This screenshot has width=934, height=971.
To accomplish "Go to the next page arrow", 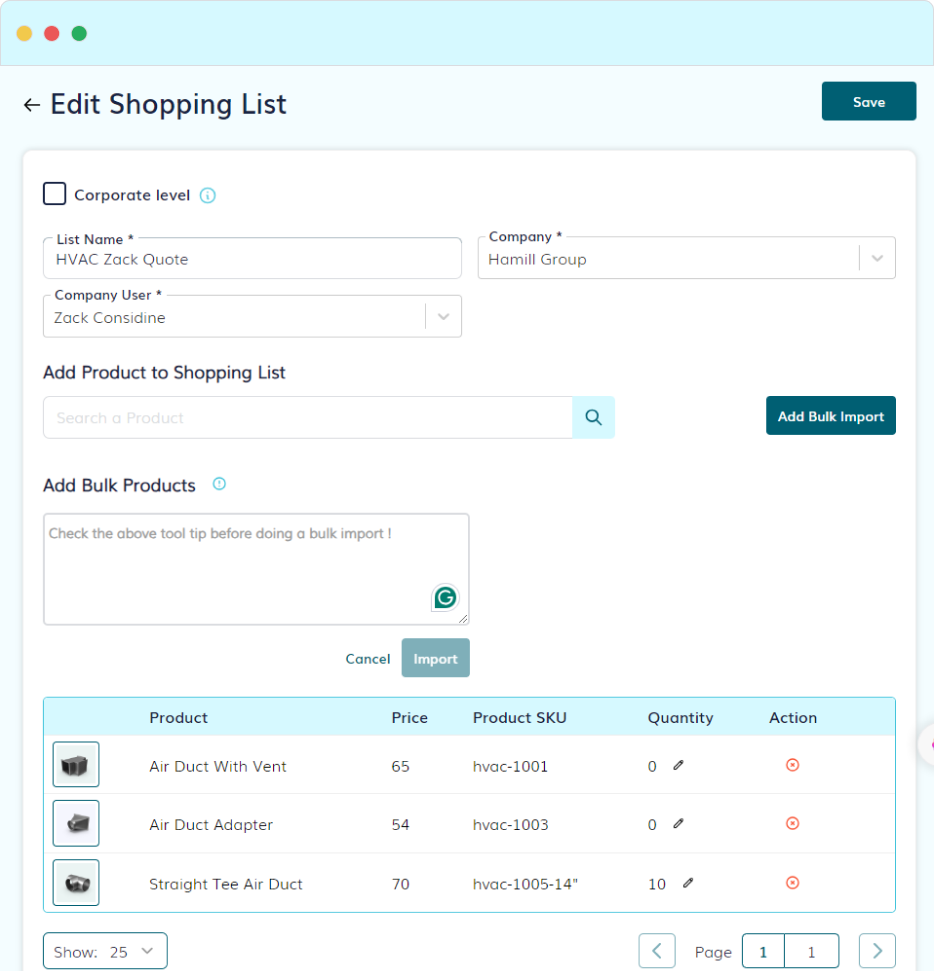I will tap(877, 951).
